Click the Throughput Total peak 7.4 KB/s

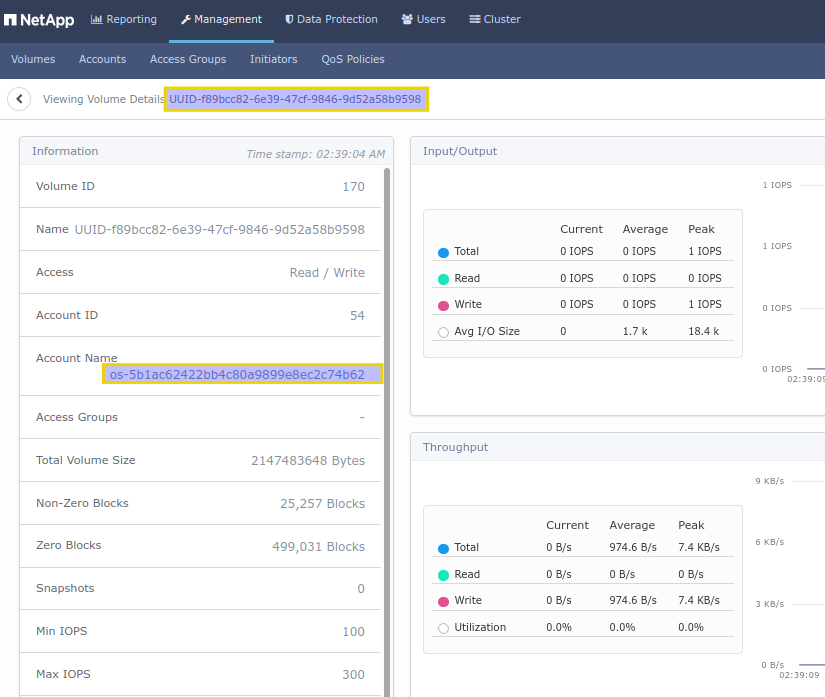point(699,548)
